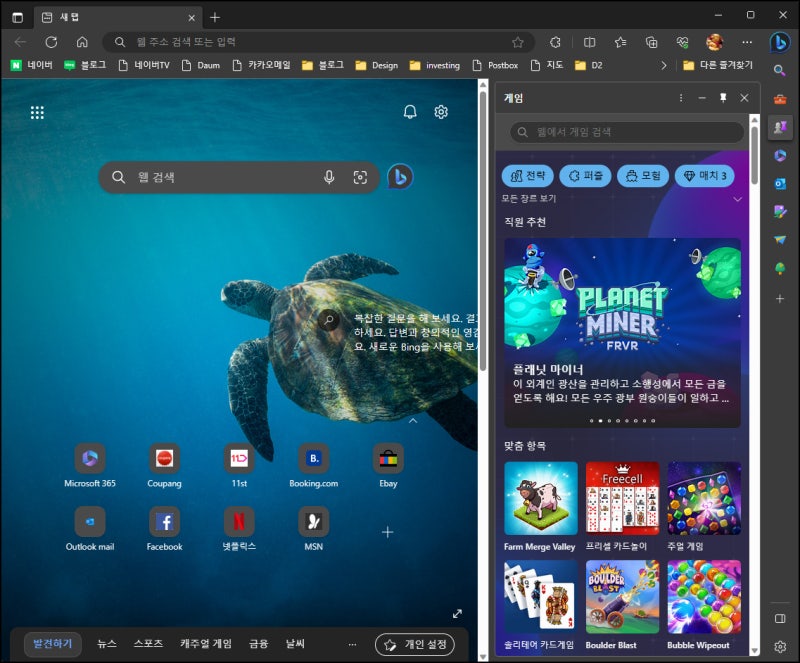
Task: Start voice search with the microphone icon
Action: coord(329,177)
